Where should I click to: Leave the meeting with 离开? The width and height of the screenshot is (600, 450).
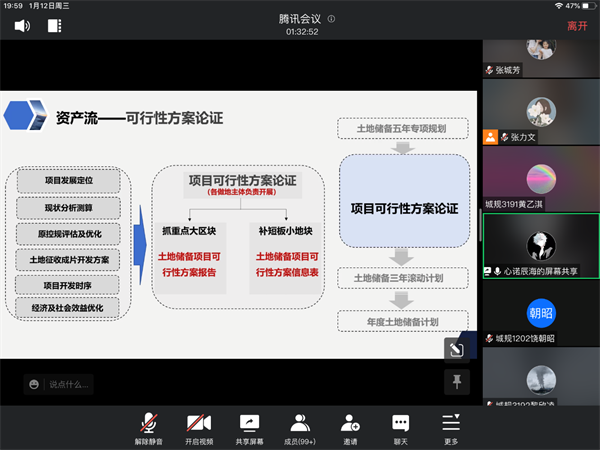point(577,26)
